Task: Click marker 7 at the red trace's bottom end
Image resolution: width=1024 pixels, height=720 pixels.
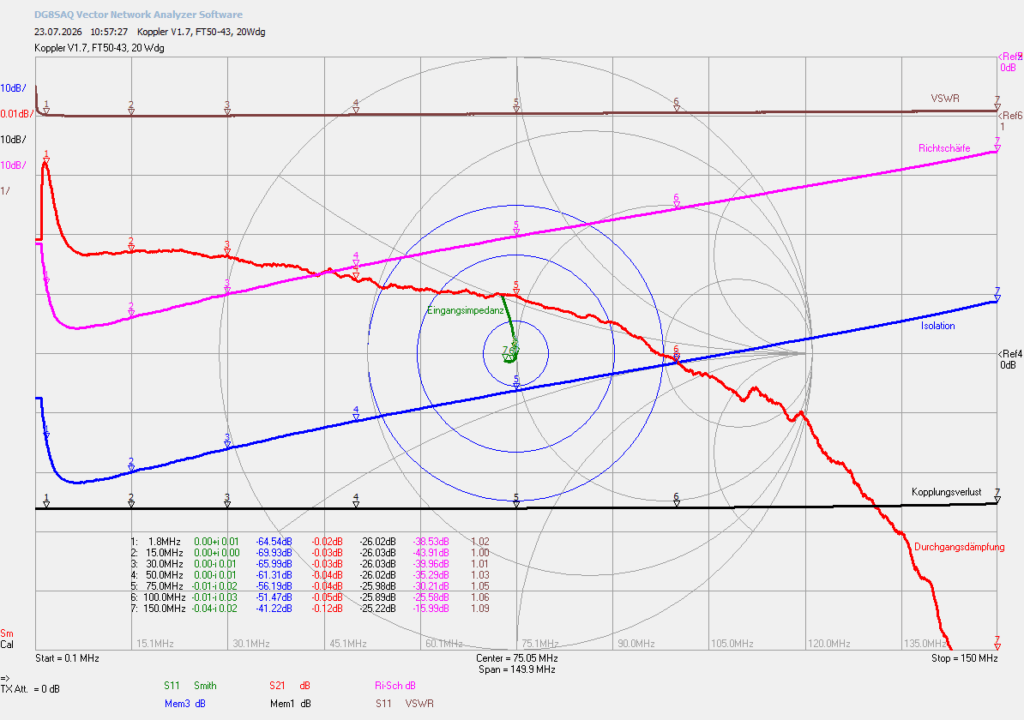Action: tap(997, 643)
